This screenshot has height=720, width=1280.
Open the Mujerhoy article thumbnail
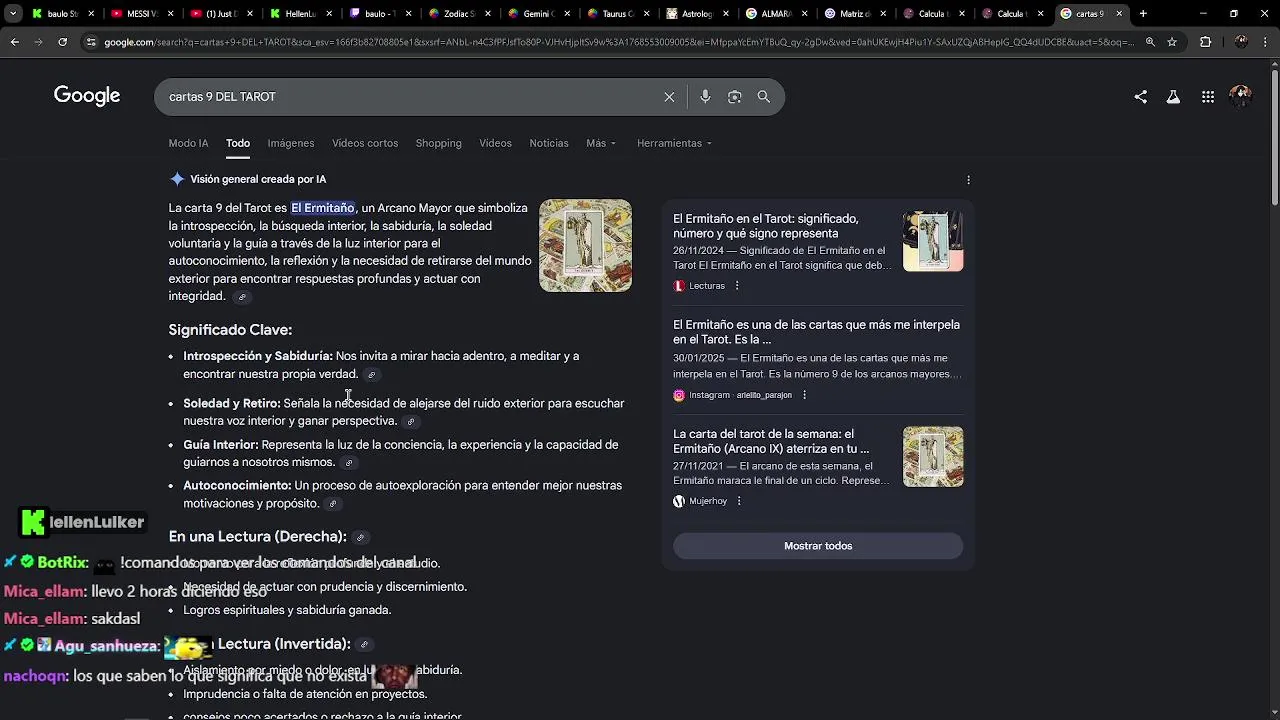coord(933,457)
